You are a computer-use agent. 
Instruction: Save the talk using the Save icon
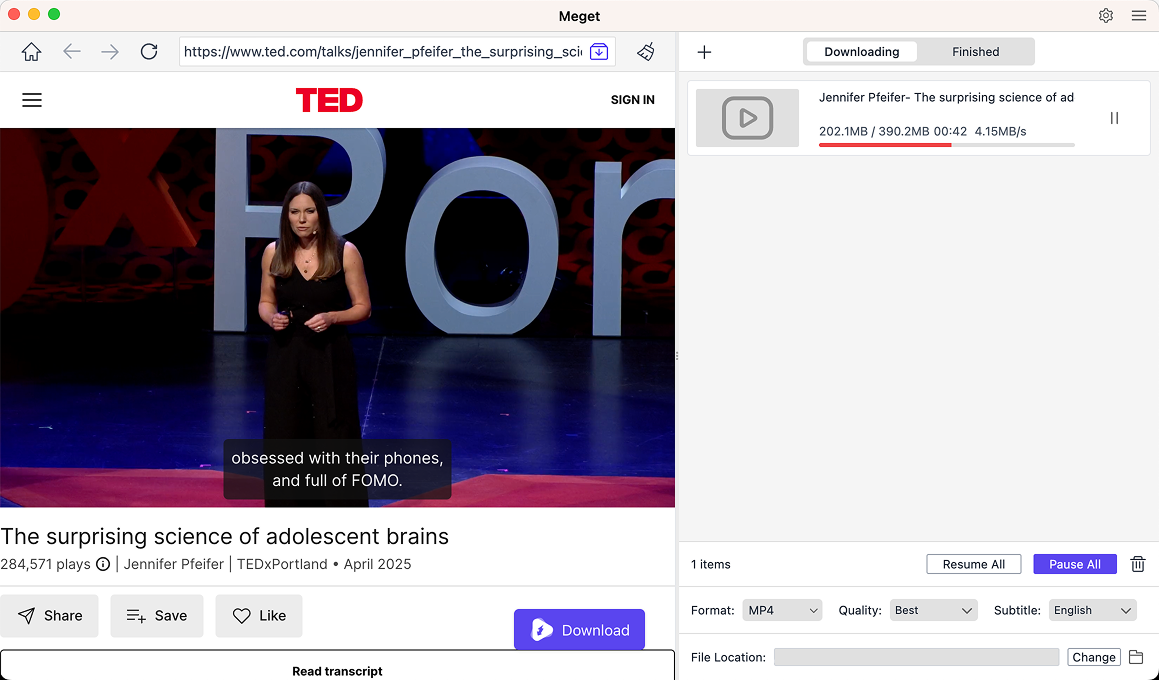(156, 616)
